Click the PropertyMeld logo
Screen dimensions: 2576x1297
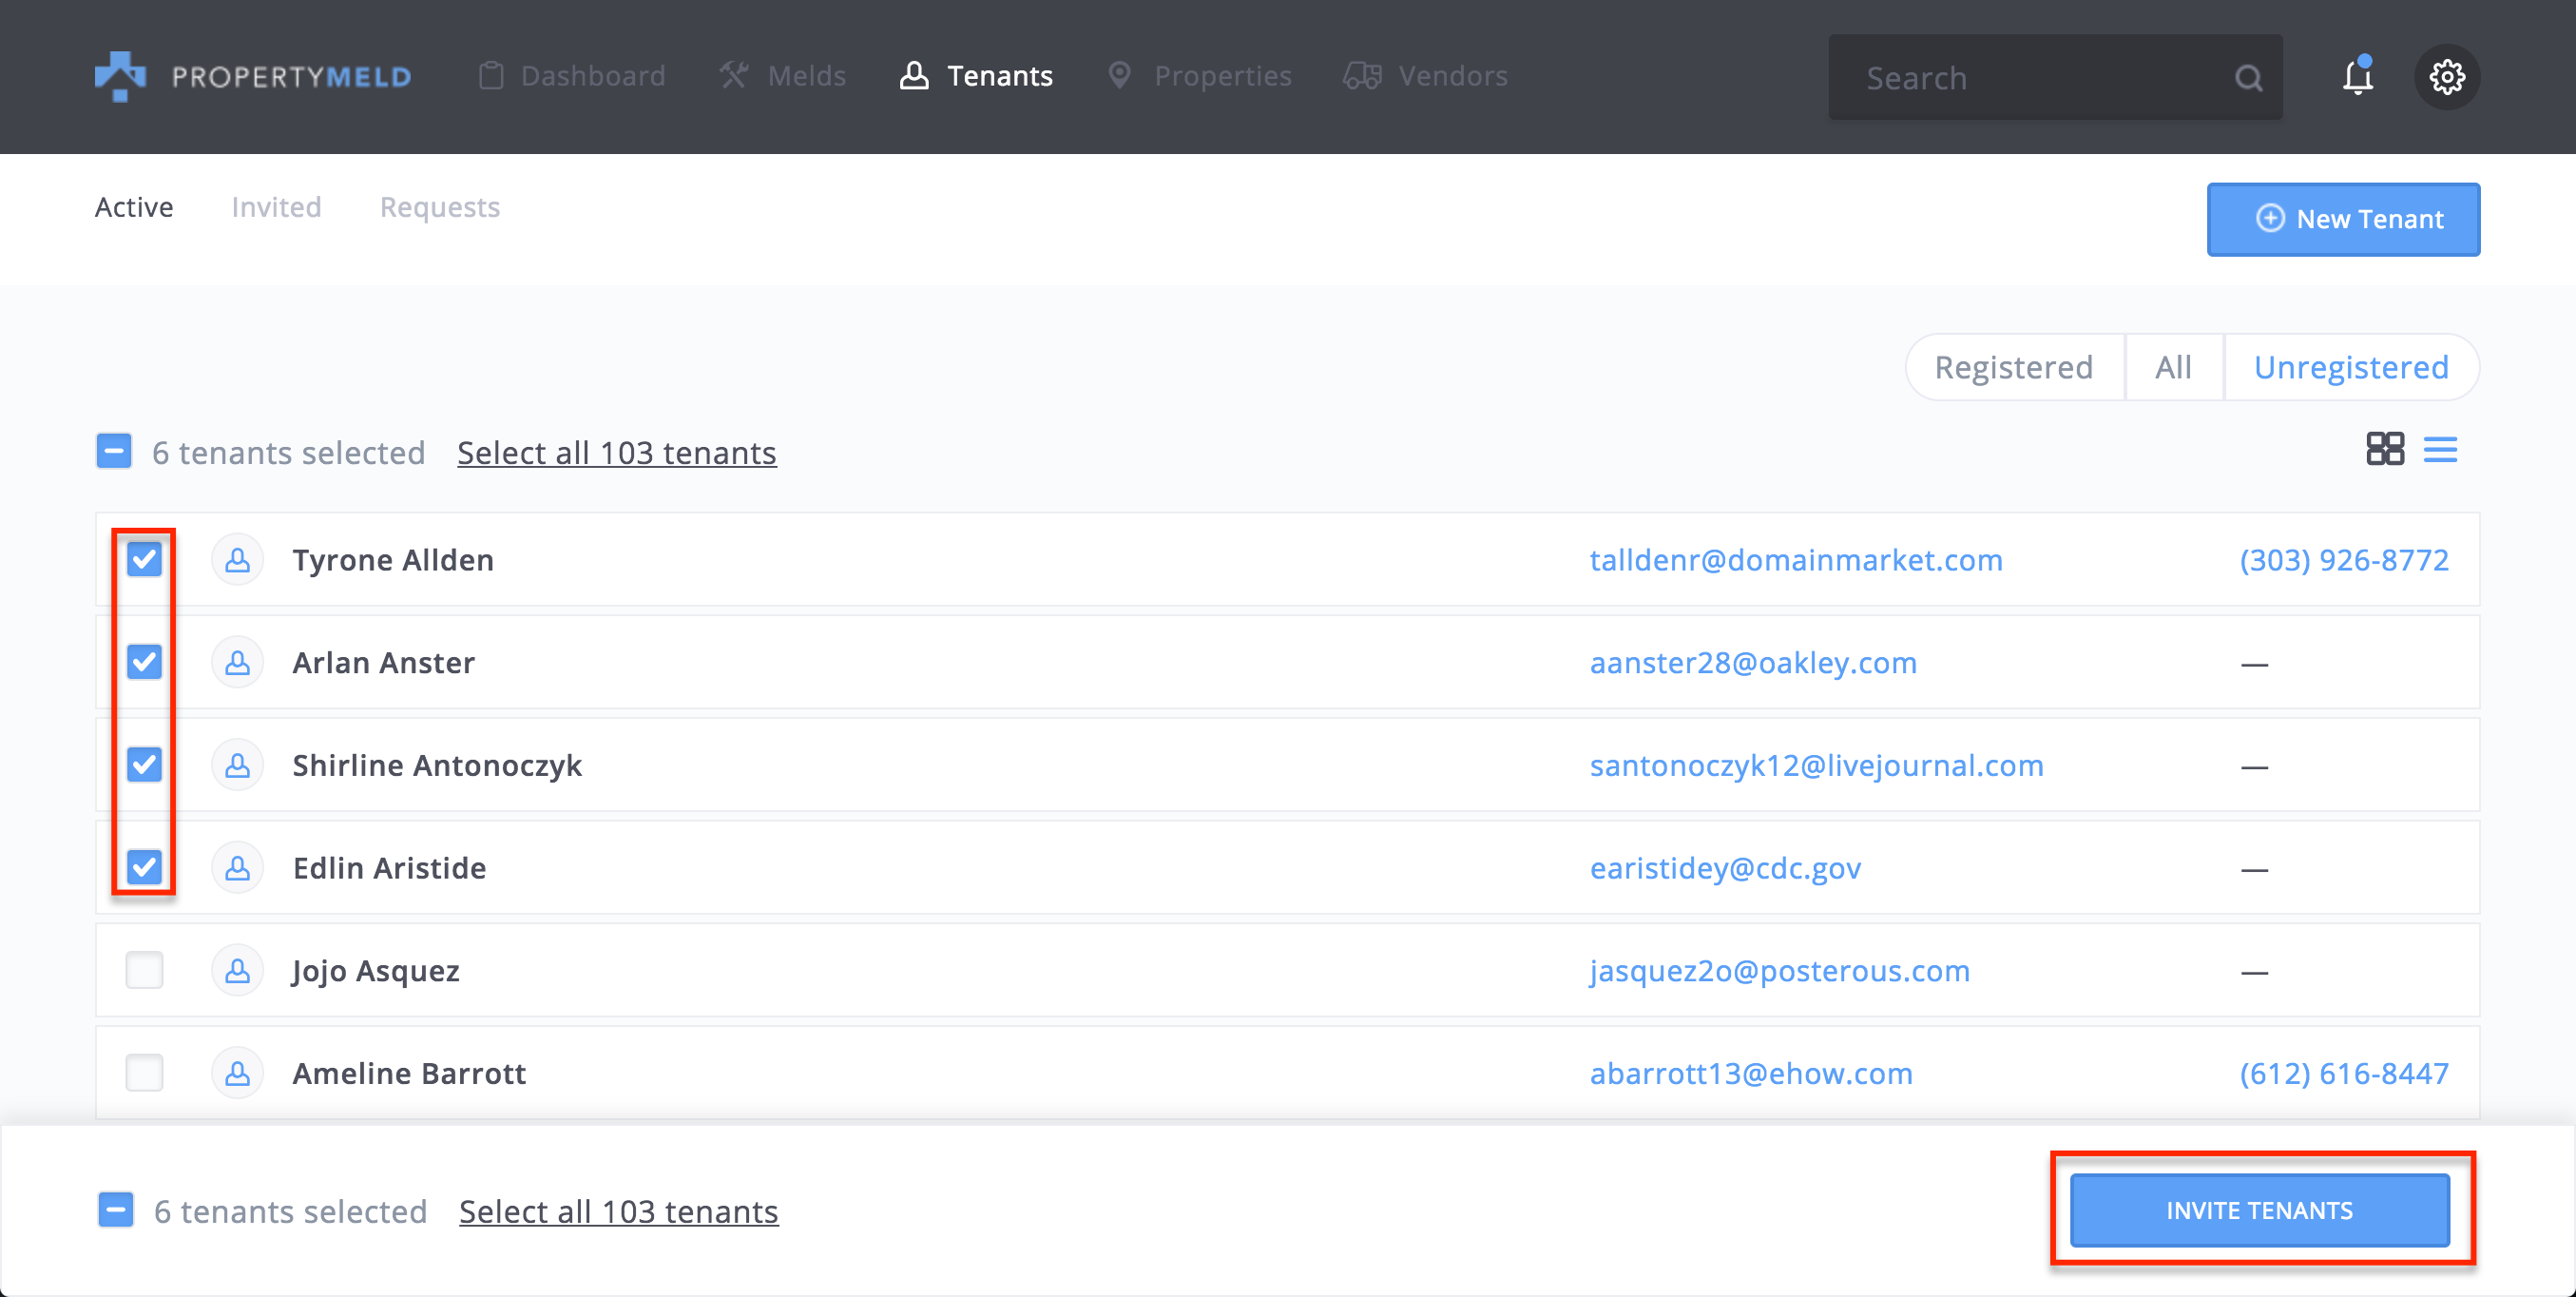point(252,76)
